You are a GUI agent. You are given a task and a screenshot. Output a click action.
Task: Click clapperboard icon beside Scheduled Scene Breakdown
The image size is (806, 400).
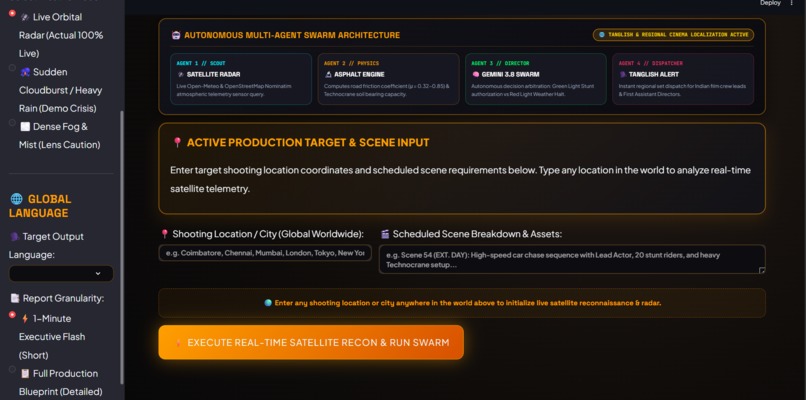coord(385,234)
